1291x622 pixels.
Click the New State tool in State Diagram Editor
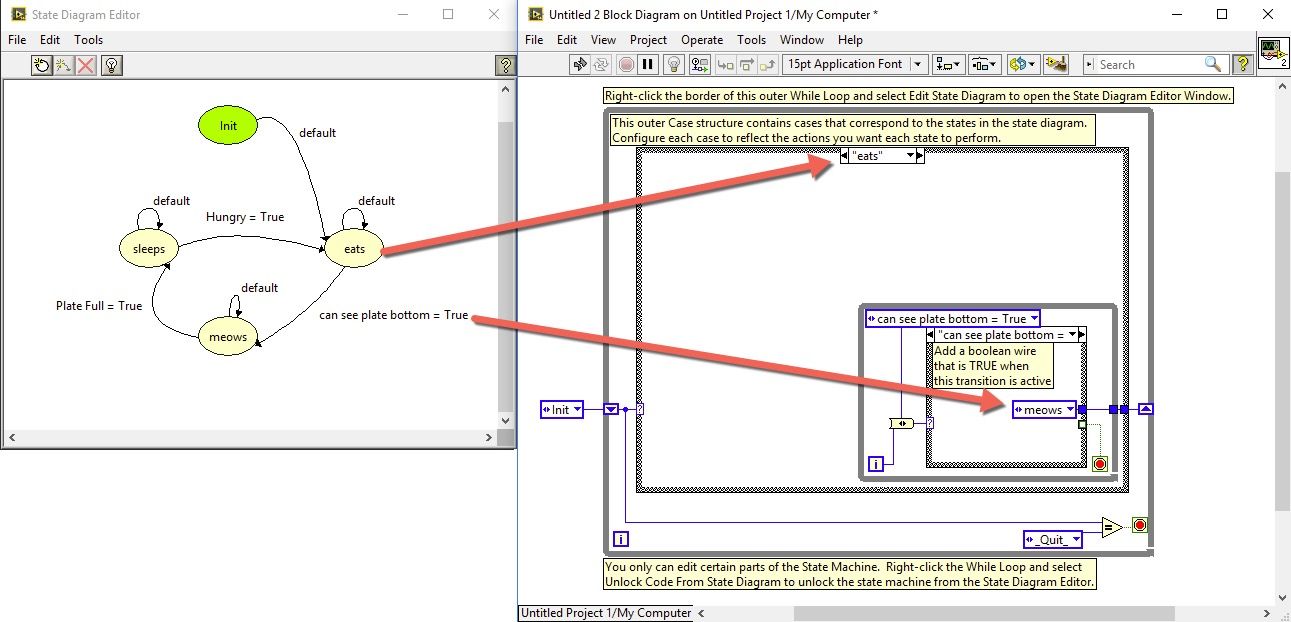pos(41,66)
